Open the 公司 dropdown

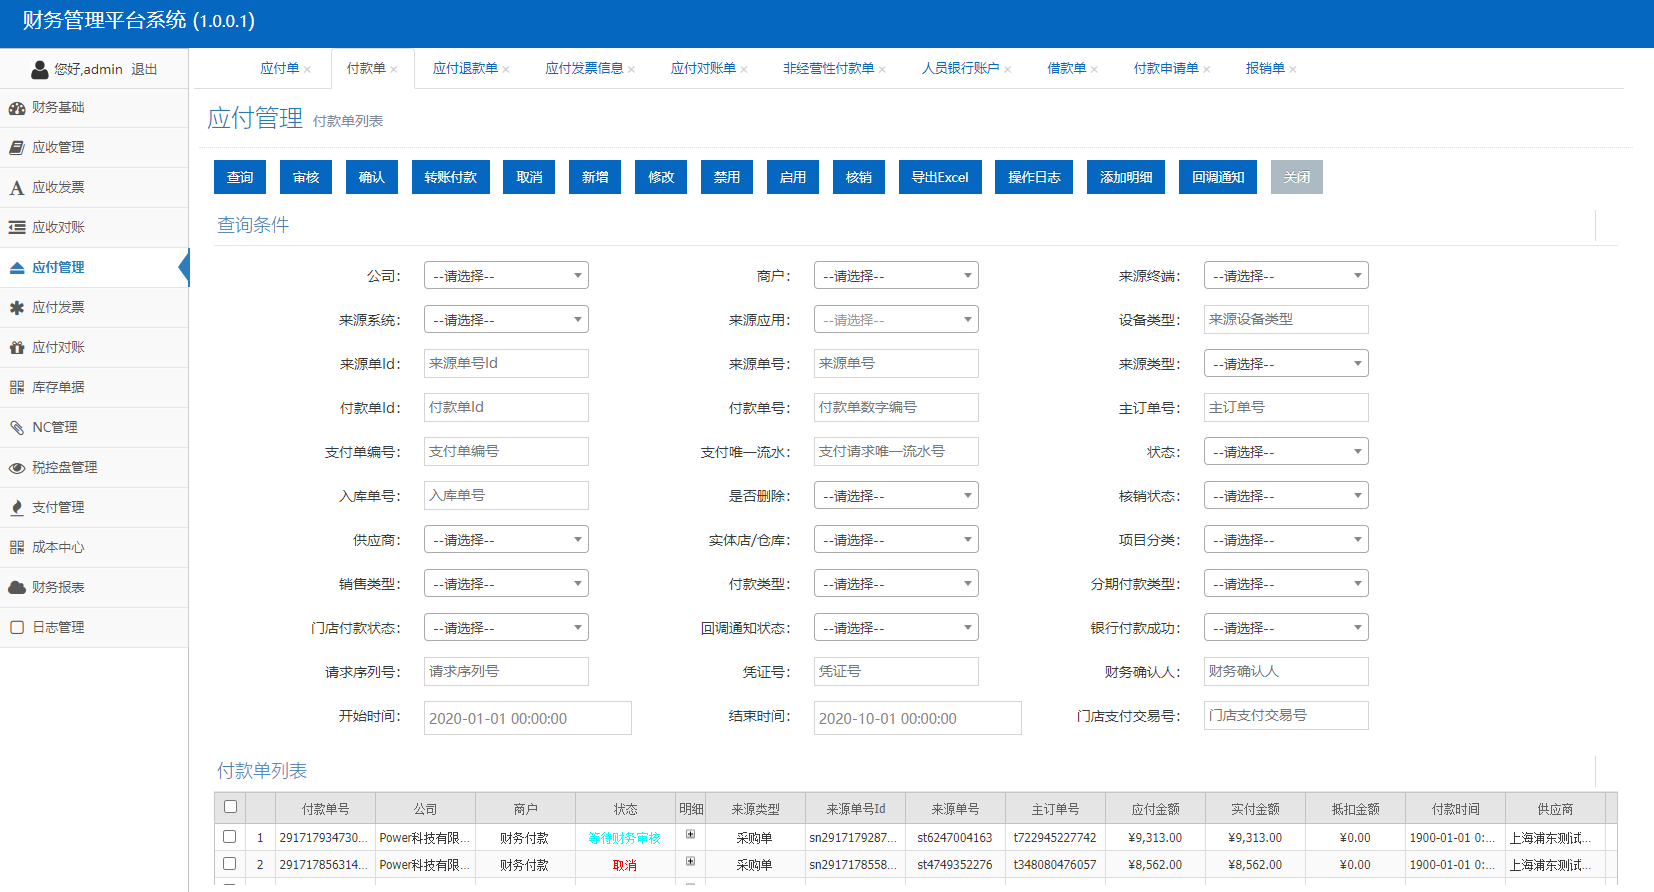tap(506, 276)
